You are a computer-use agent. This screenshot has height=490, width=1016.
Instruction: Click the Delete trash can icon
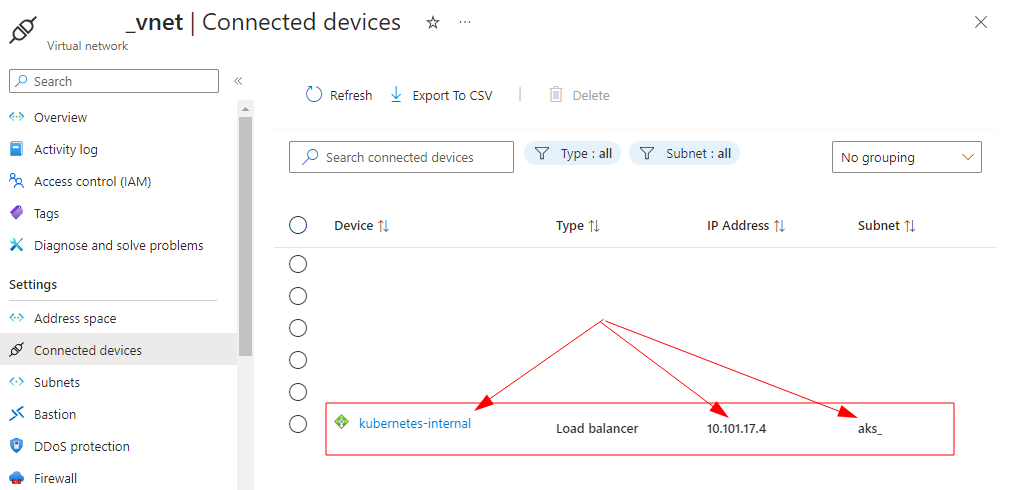click(x=556, y=95)
